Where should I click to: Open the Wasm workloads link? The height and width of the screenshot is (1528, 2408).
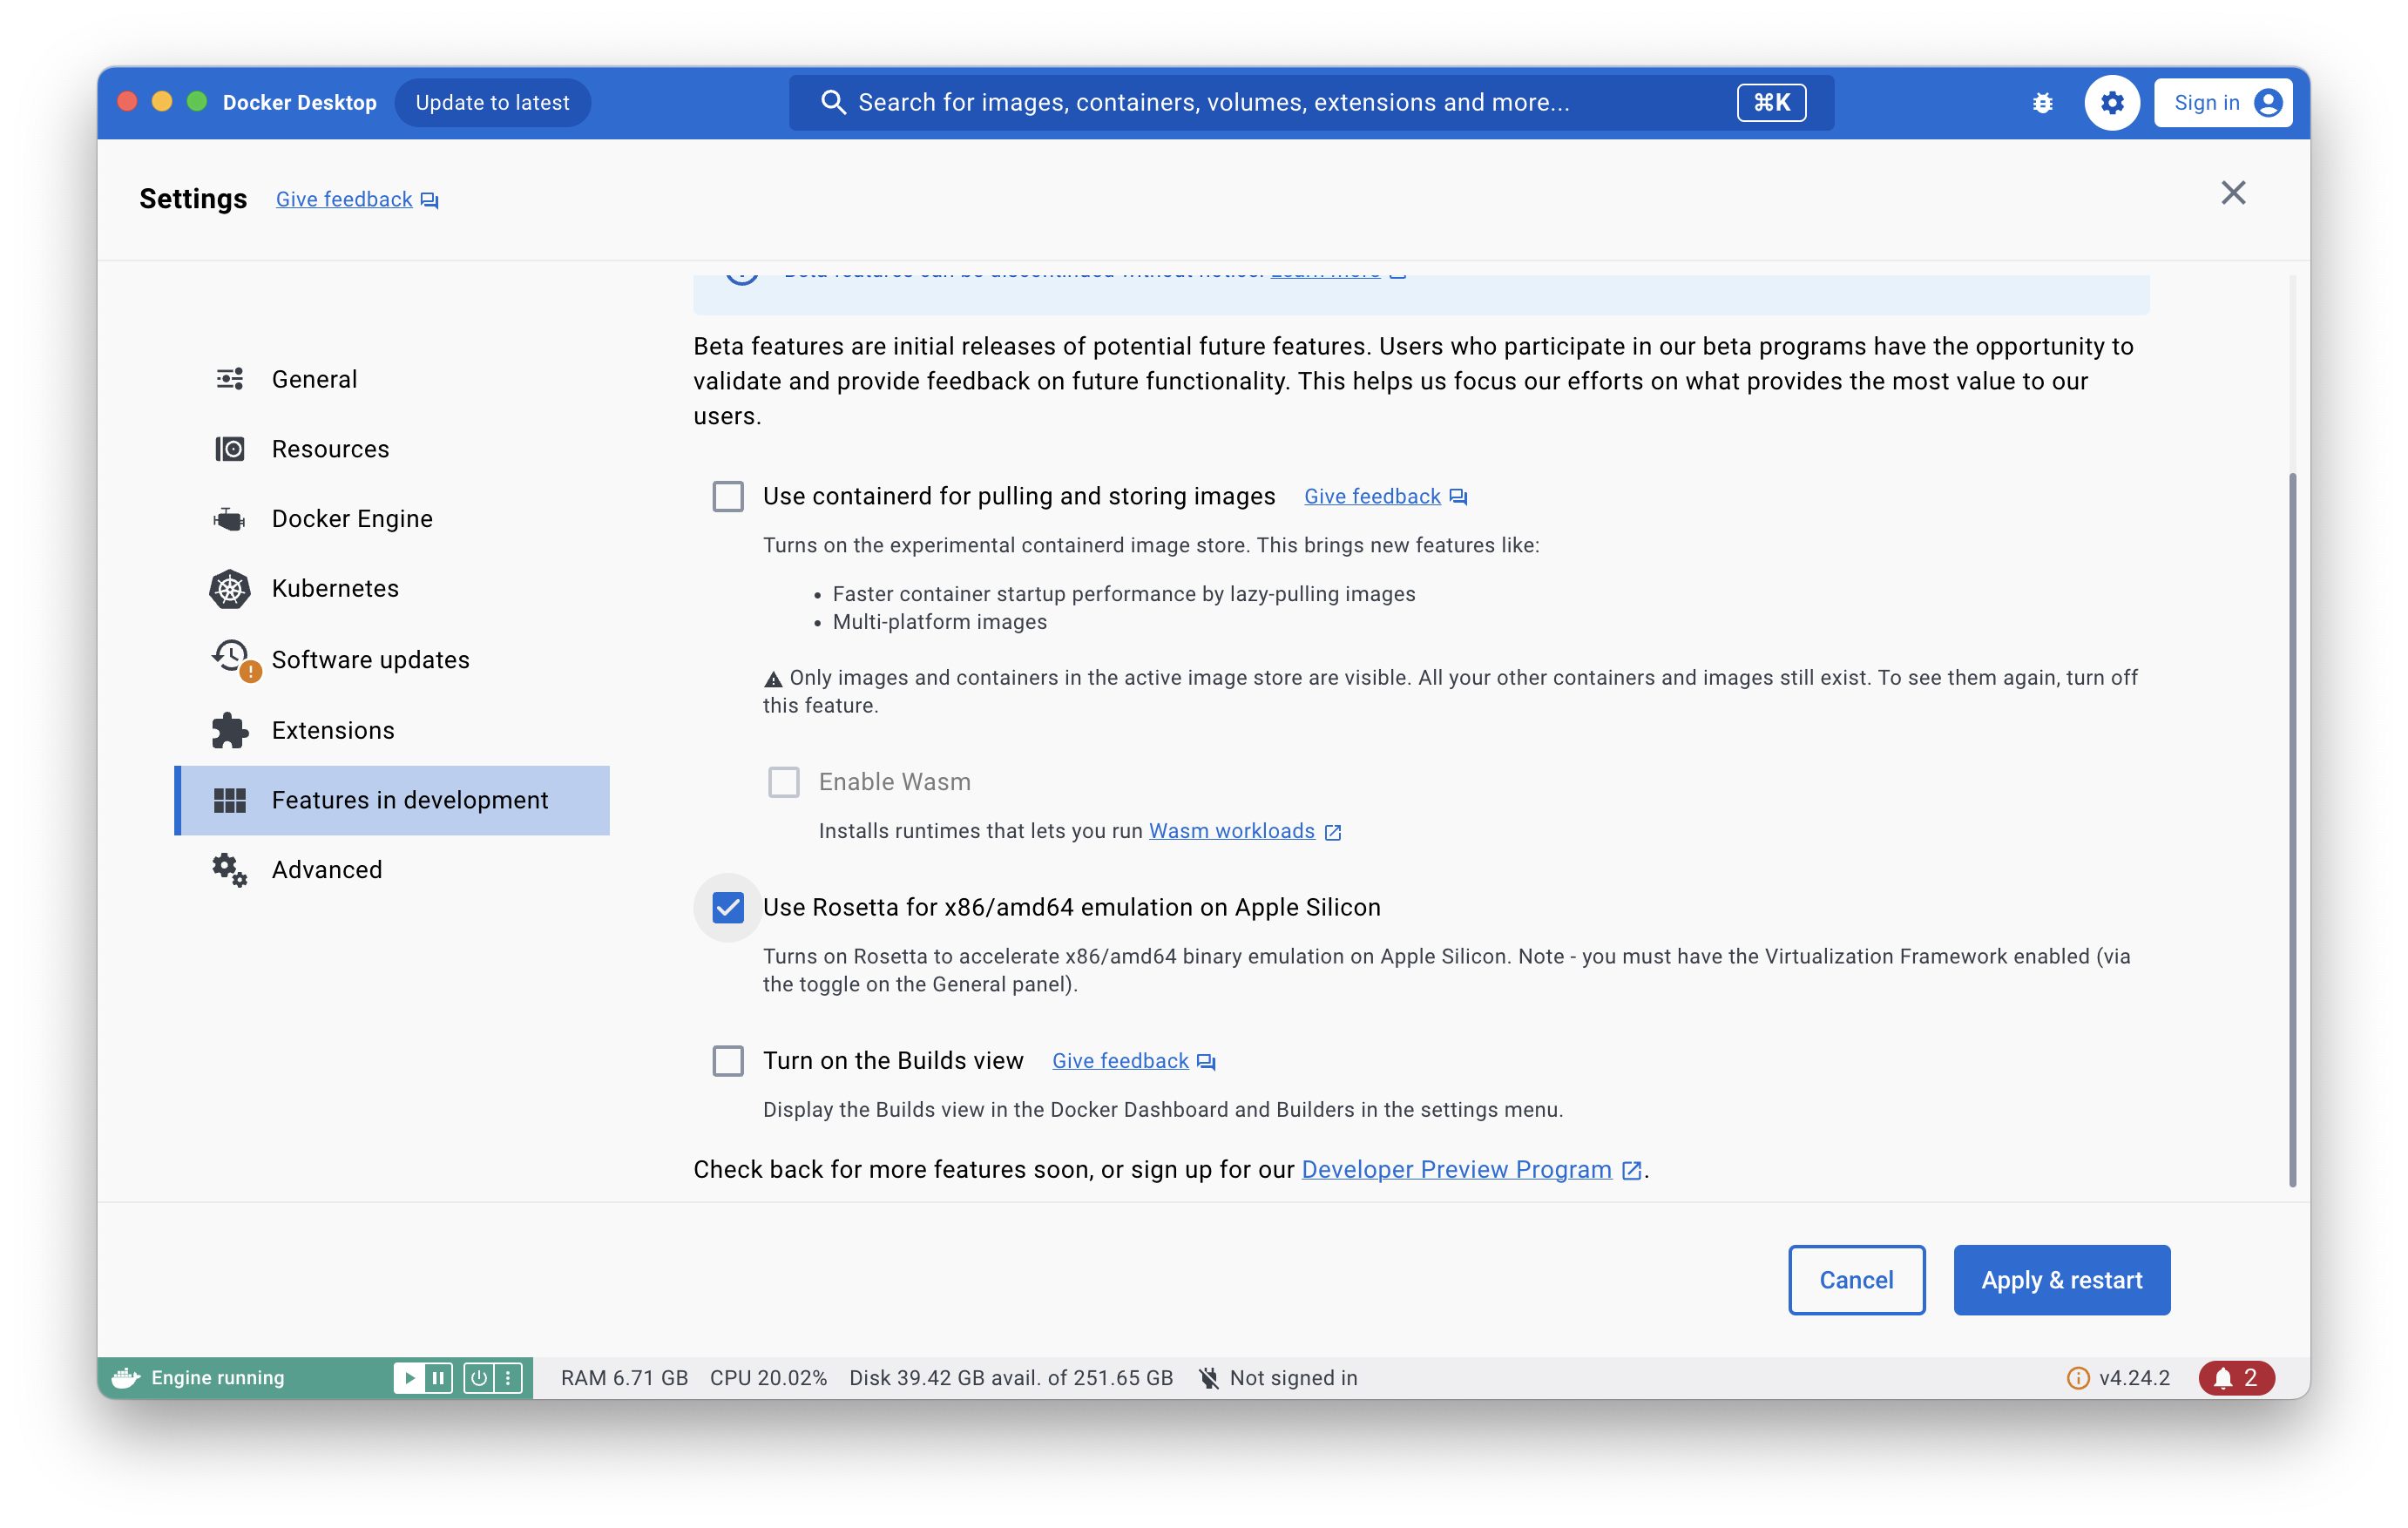click(1231, 832)
